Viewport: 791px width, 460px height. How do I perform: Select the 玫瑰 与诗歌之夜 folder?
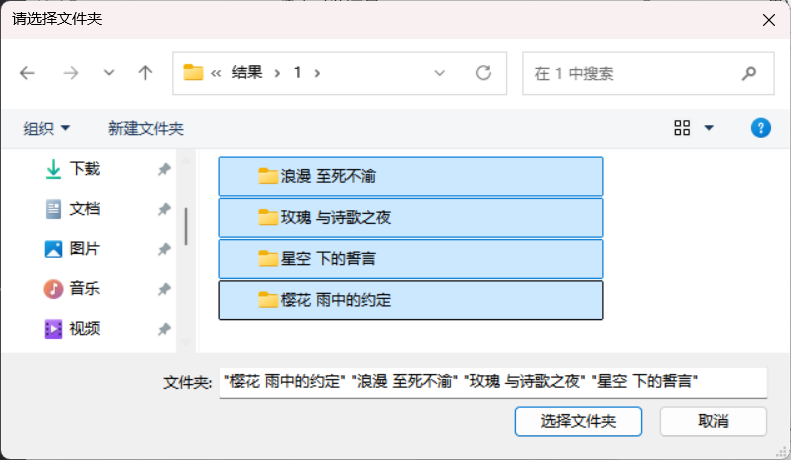tap(411, 218)
